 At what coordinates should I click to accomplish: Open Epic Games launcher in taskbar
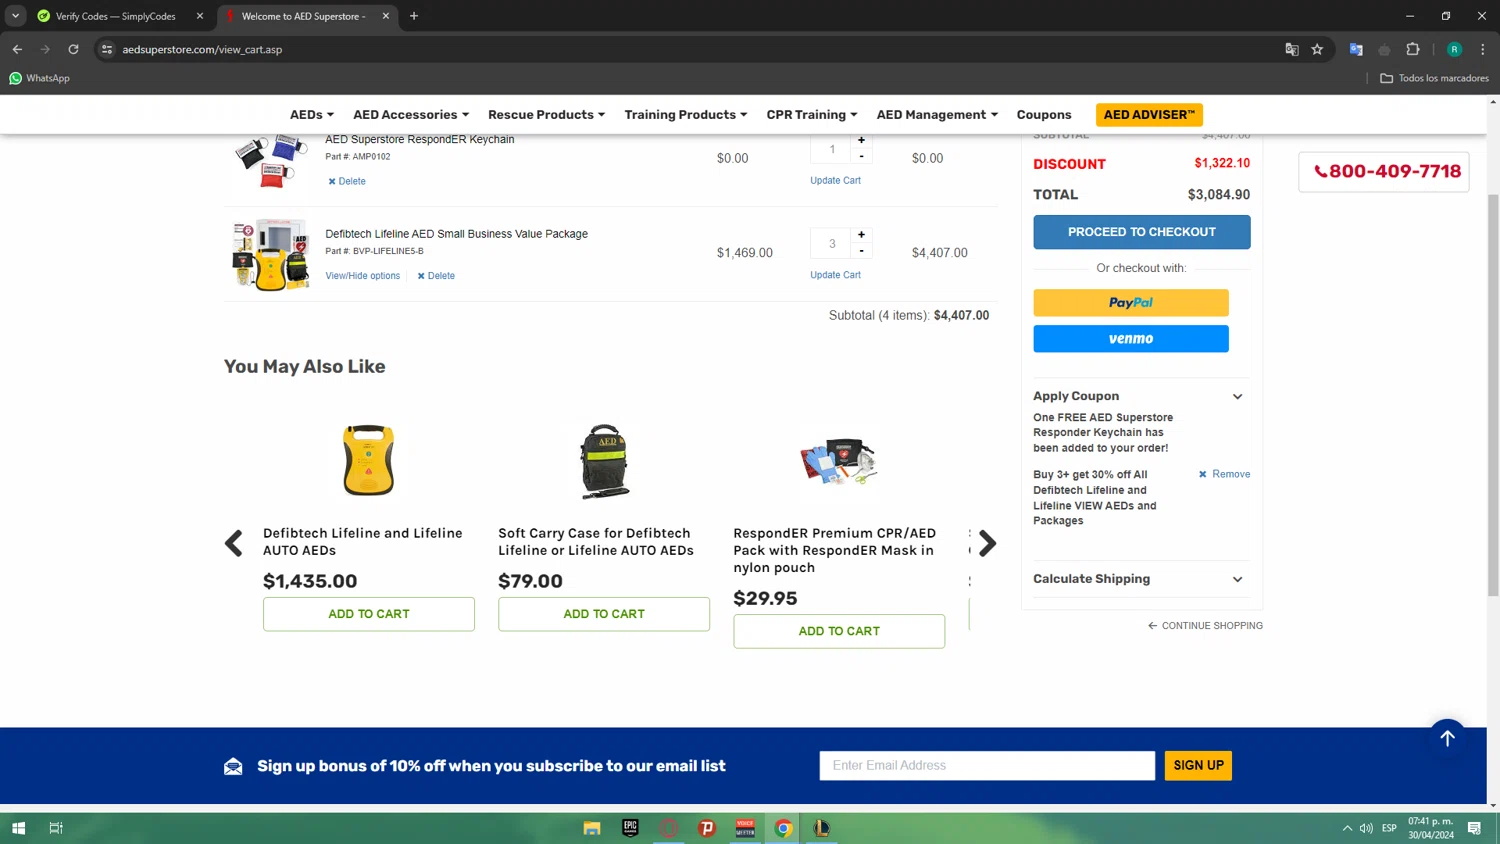pos(630,828)
